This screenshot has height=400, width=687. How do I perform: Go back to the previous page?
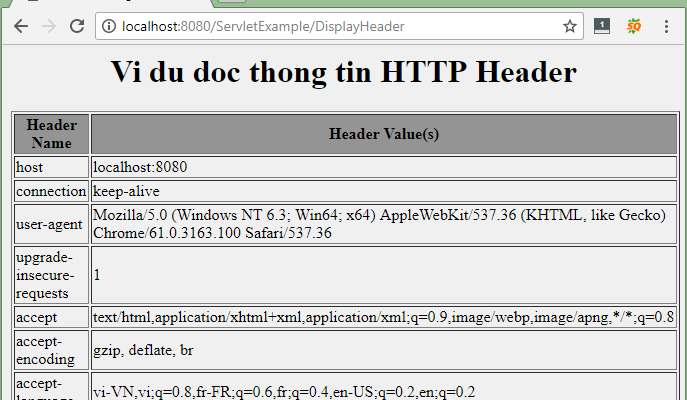tap(20, 26)
